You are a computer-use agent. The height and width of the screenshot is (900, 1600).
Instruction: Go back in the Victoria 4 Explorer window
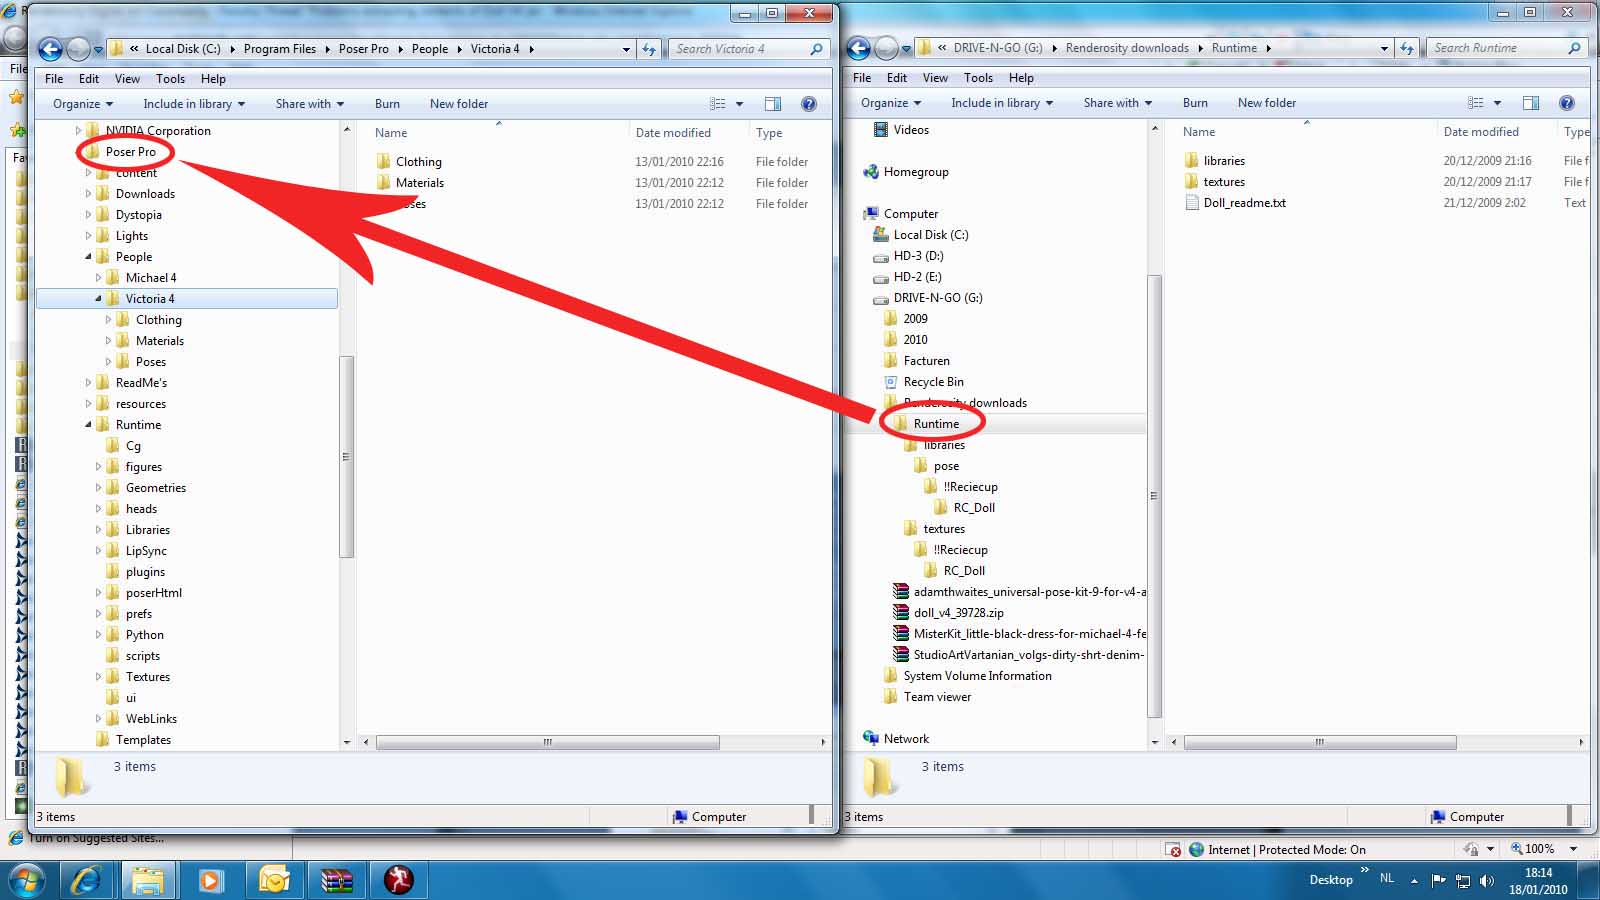50,48
